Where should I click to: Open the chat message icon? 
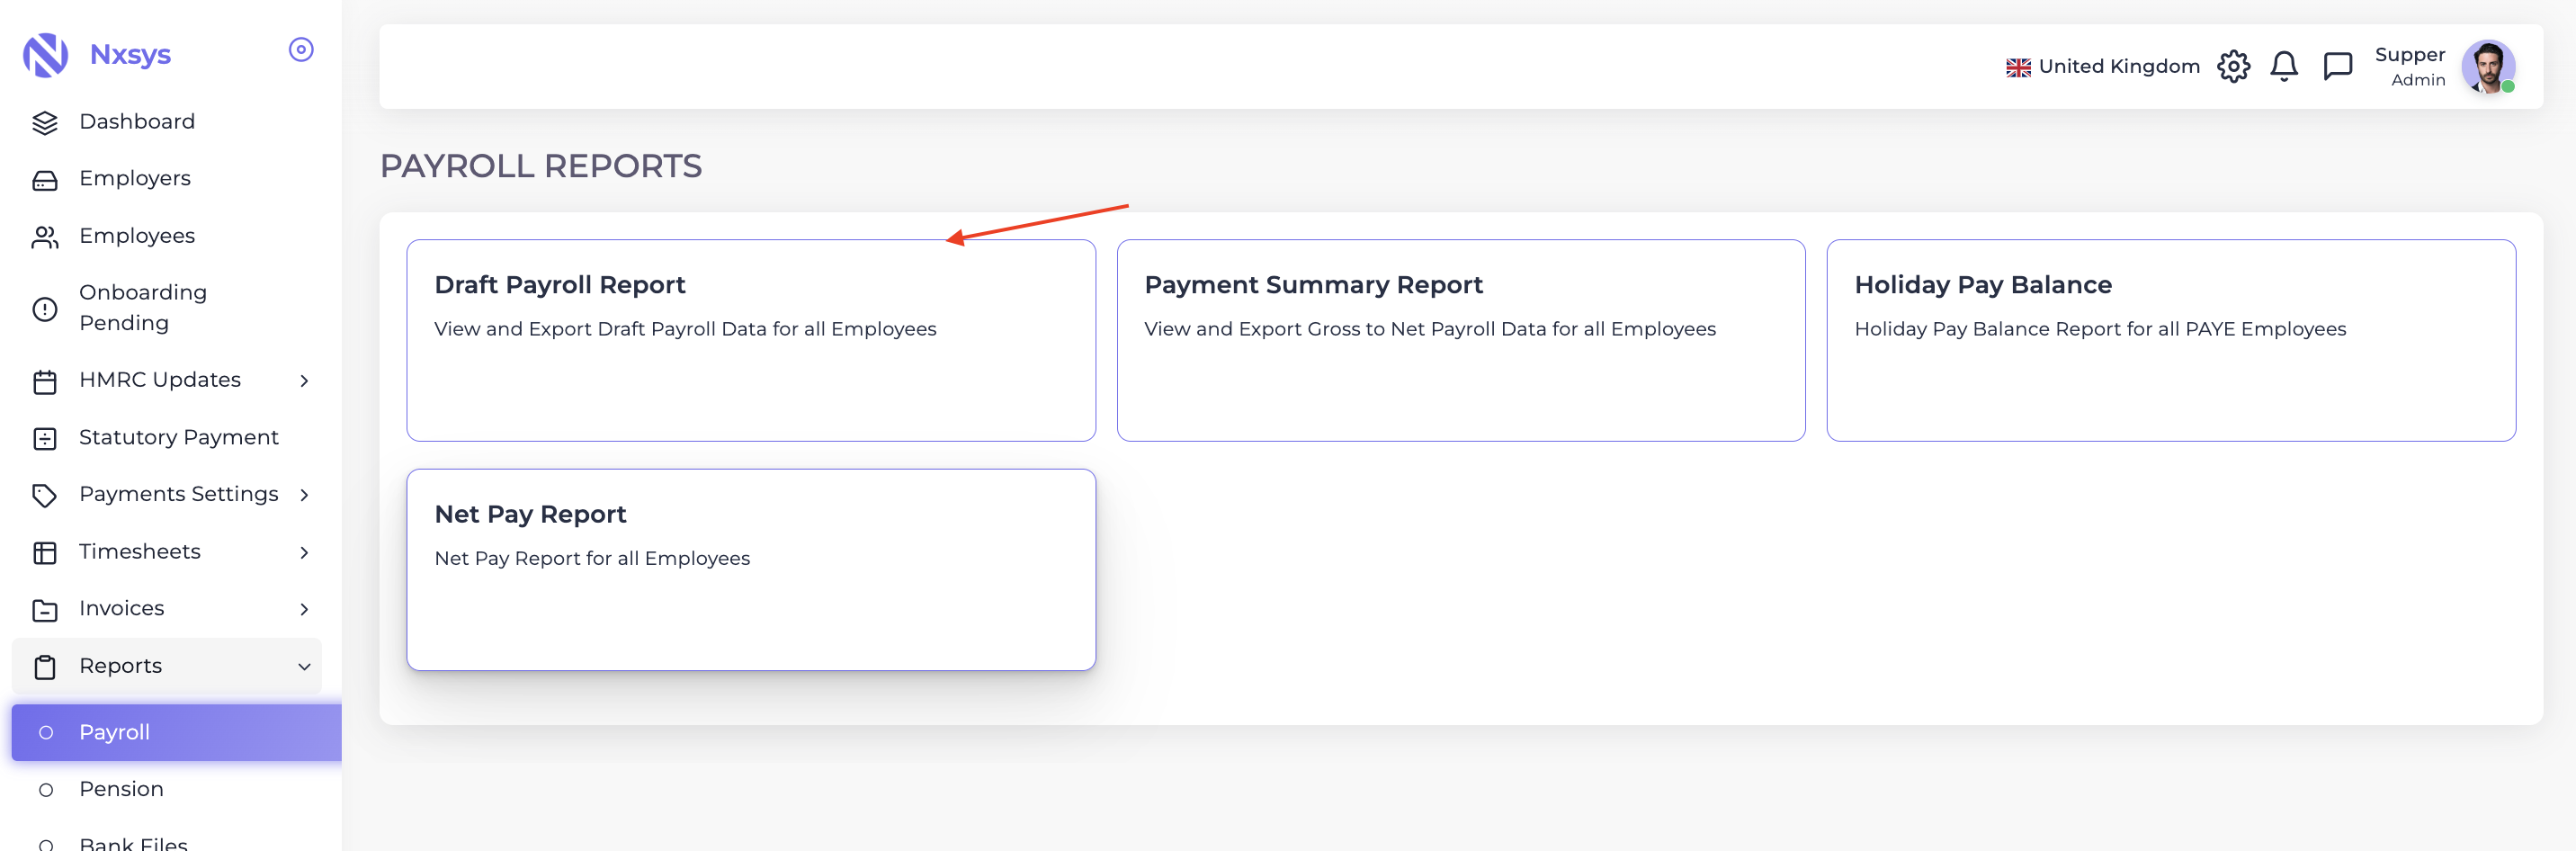[2337, 67]
